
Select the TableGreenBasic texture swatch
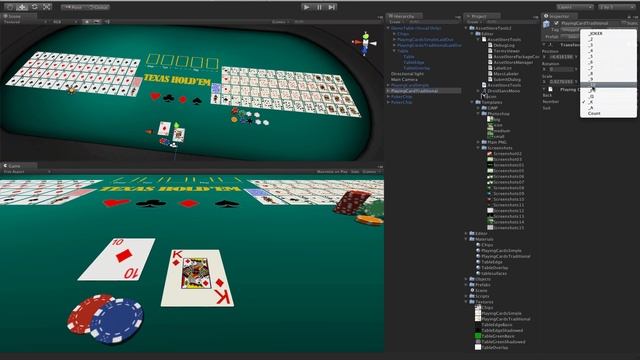point(478,336)
